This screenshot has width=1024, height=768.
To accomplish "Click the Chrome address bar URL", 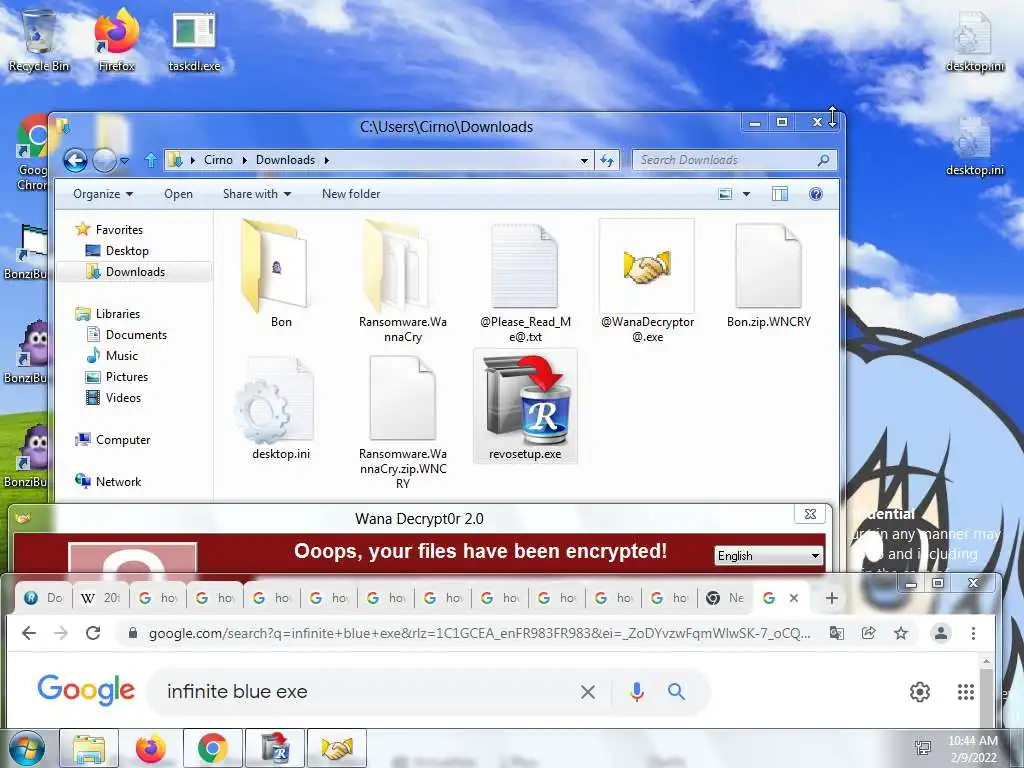I will click(479, 633).
